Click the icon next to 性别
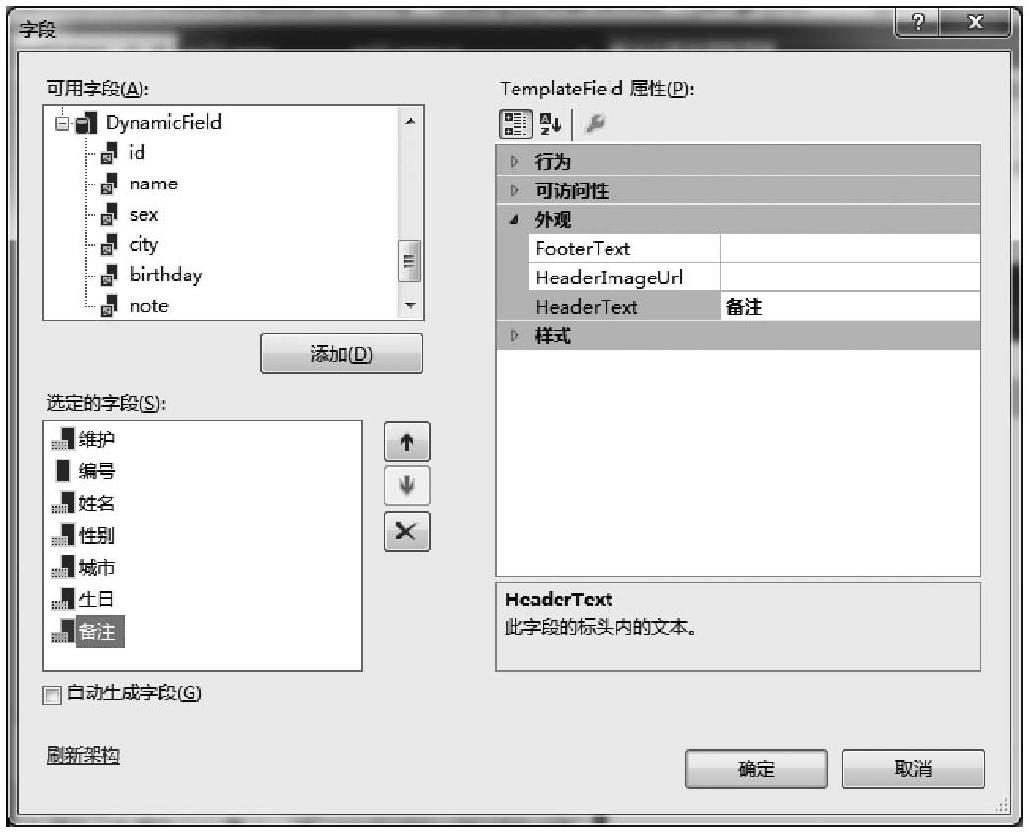1030x832 pixels. point(63,535)
